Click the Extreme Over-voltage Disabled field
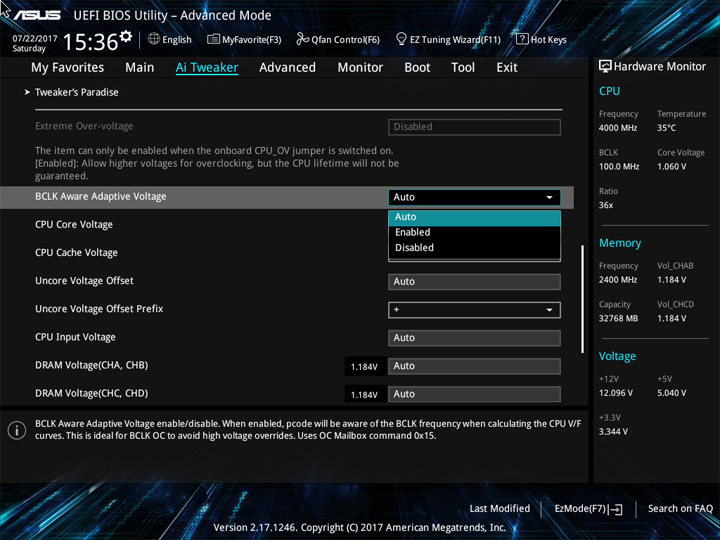 coord(474,127)
